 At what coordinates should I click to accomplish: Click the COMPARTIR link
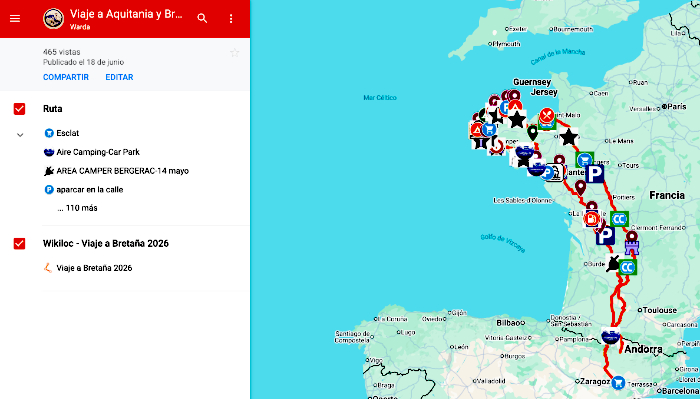(x=66, y=77)
